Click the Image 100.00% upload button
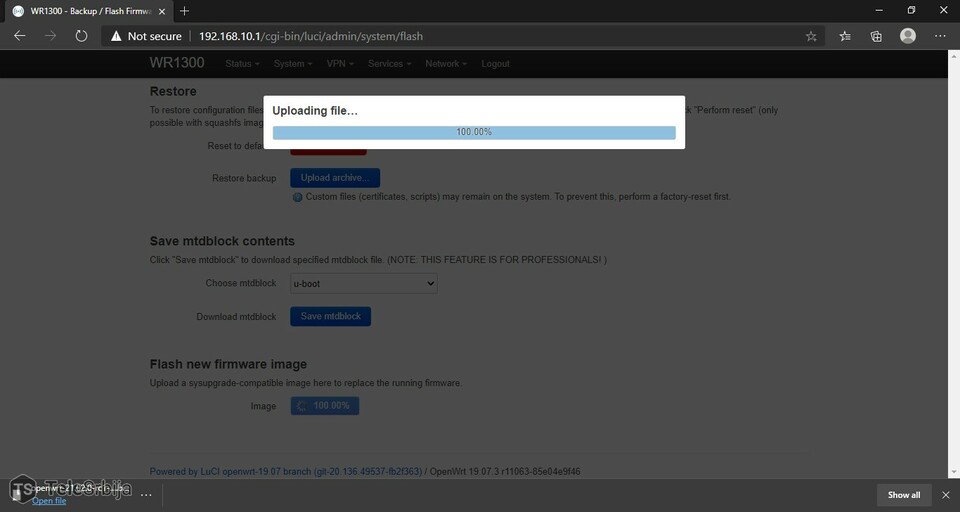The width and height of the screenshot is (960, 512). tap(324, 405)
